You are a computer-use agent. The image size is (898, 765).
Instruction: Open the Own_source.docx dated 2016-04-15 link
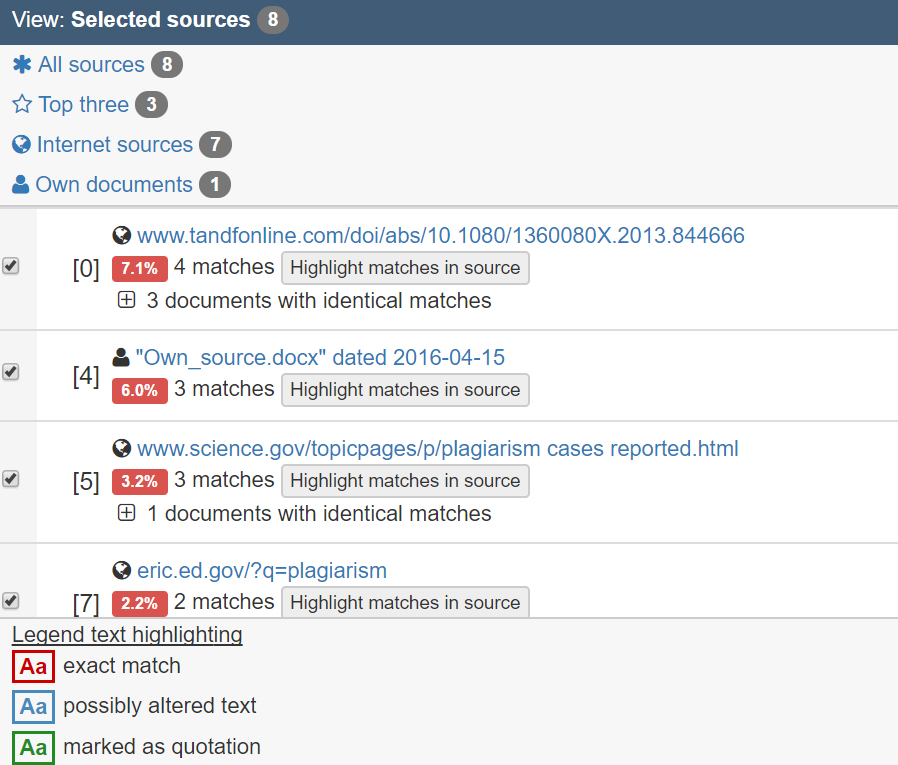320,357
